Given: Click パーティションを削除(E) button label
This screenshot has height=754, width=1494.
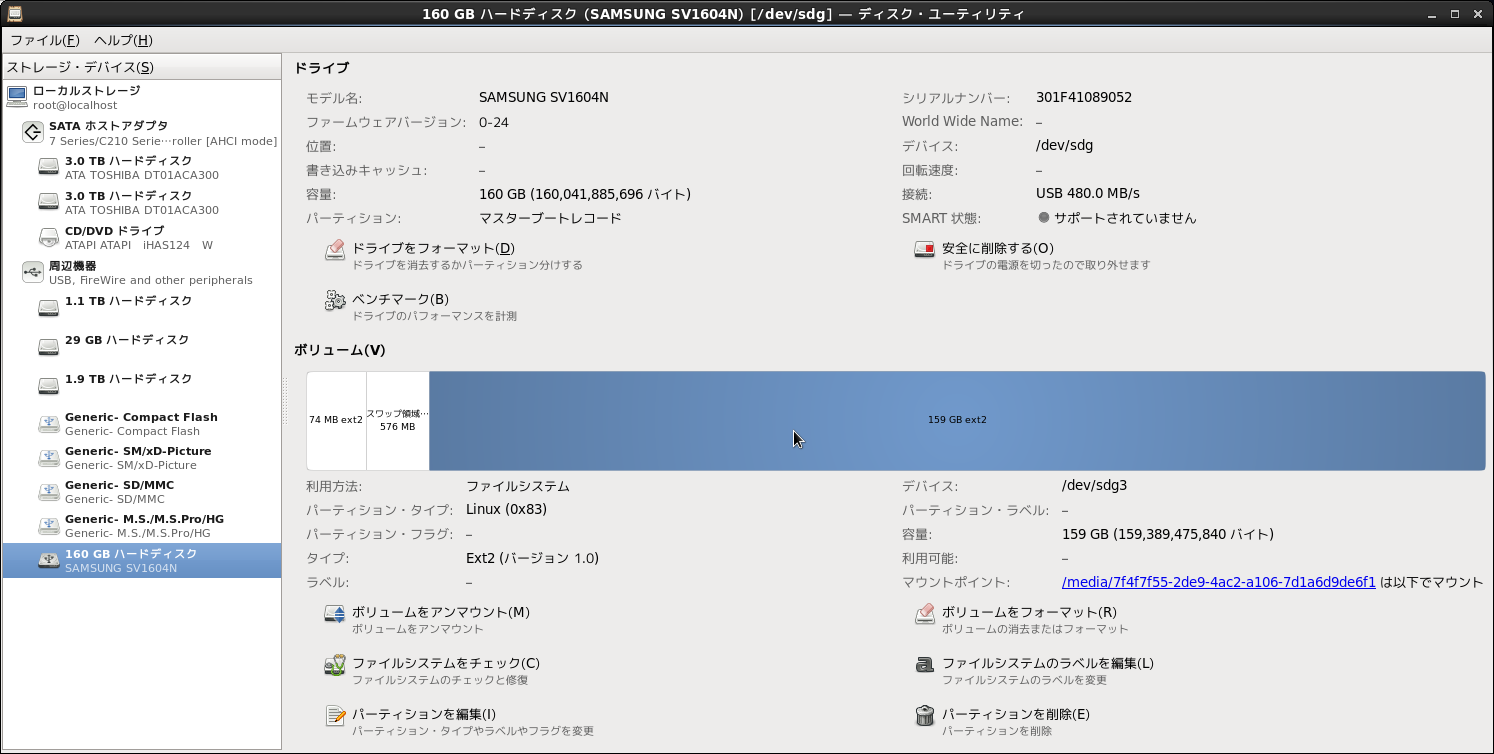Looking at the screenshot, I should [x=1016, y=714].
